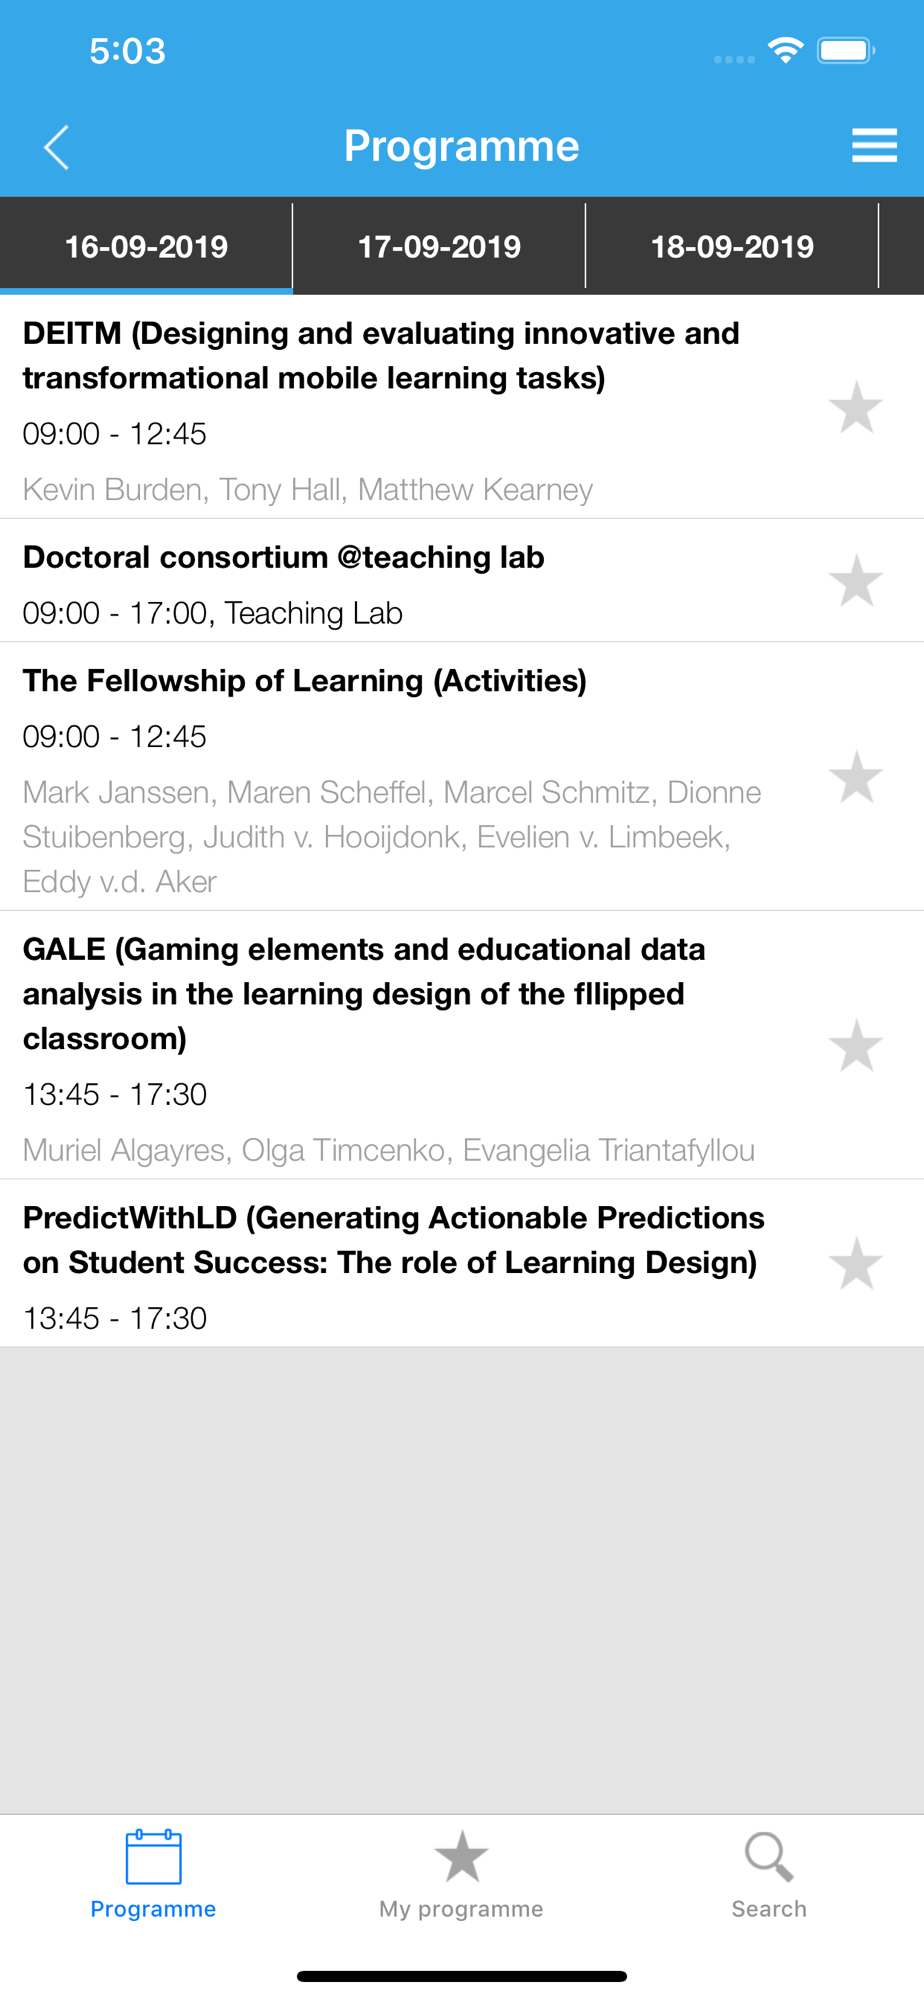
Task: Open My programme star tab
Action: pyautogui.click(x=461, y=1875)
